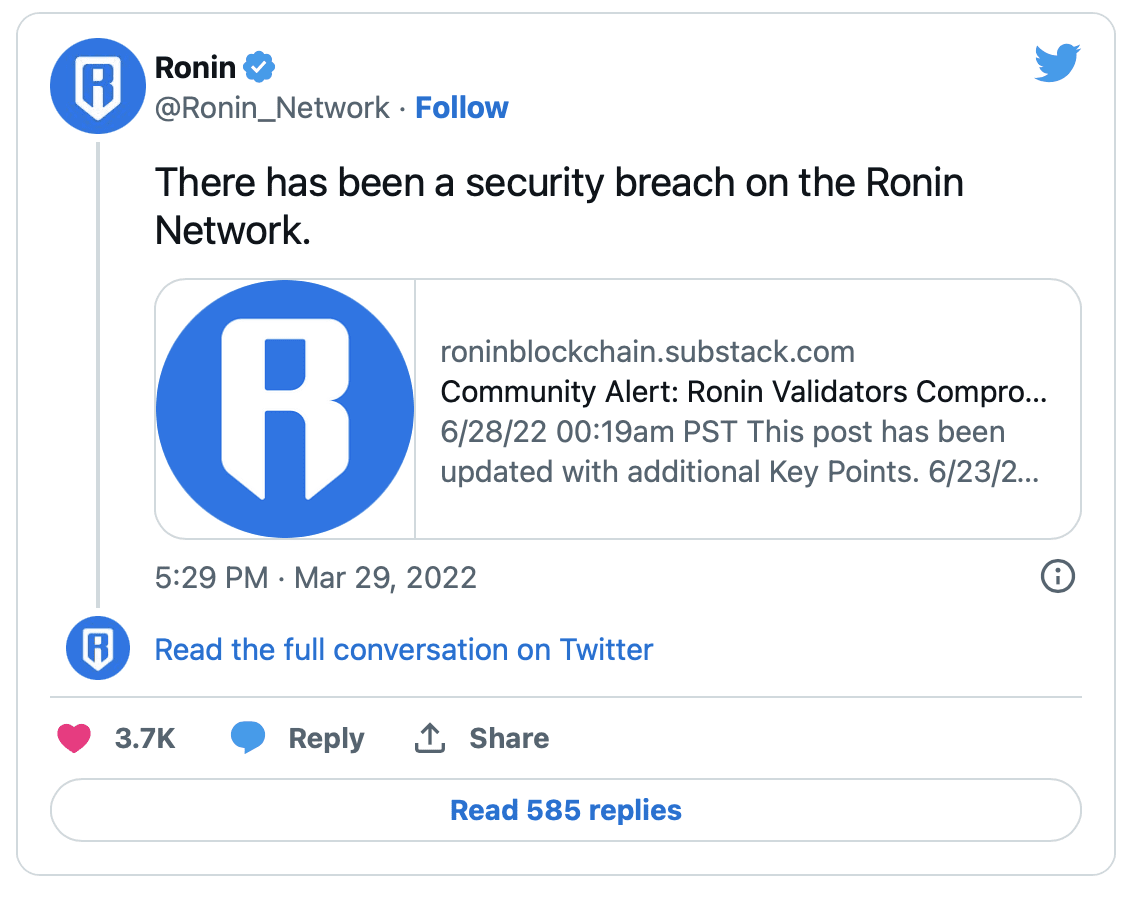Viewport: 1142px width, 902px height.
Task: Open the Community Alert article title
Action: click(x=744, y=392)
